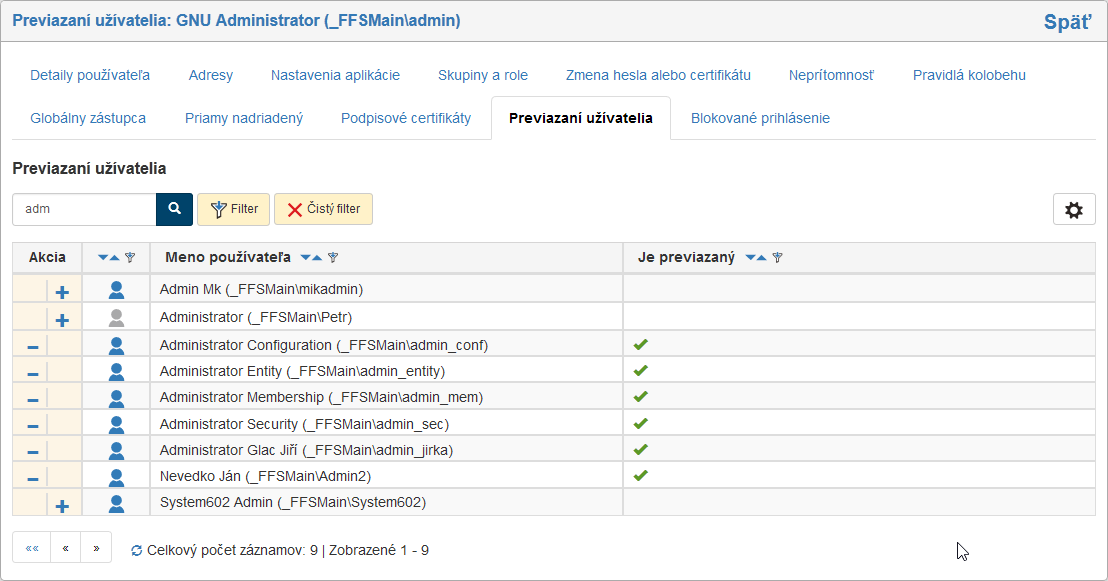This screenshot has width=1108, height=581.
Task: Click the magnifier search button
Action: click(x=174, y=209)
